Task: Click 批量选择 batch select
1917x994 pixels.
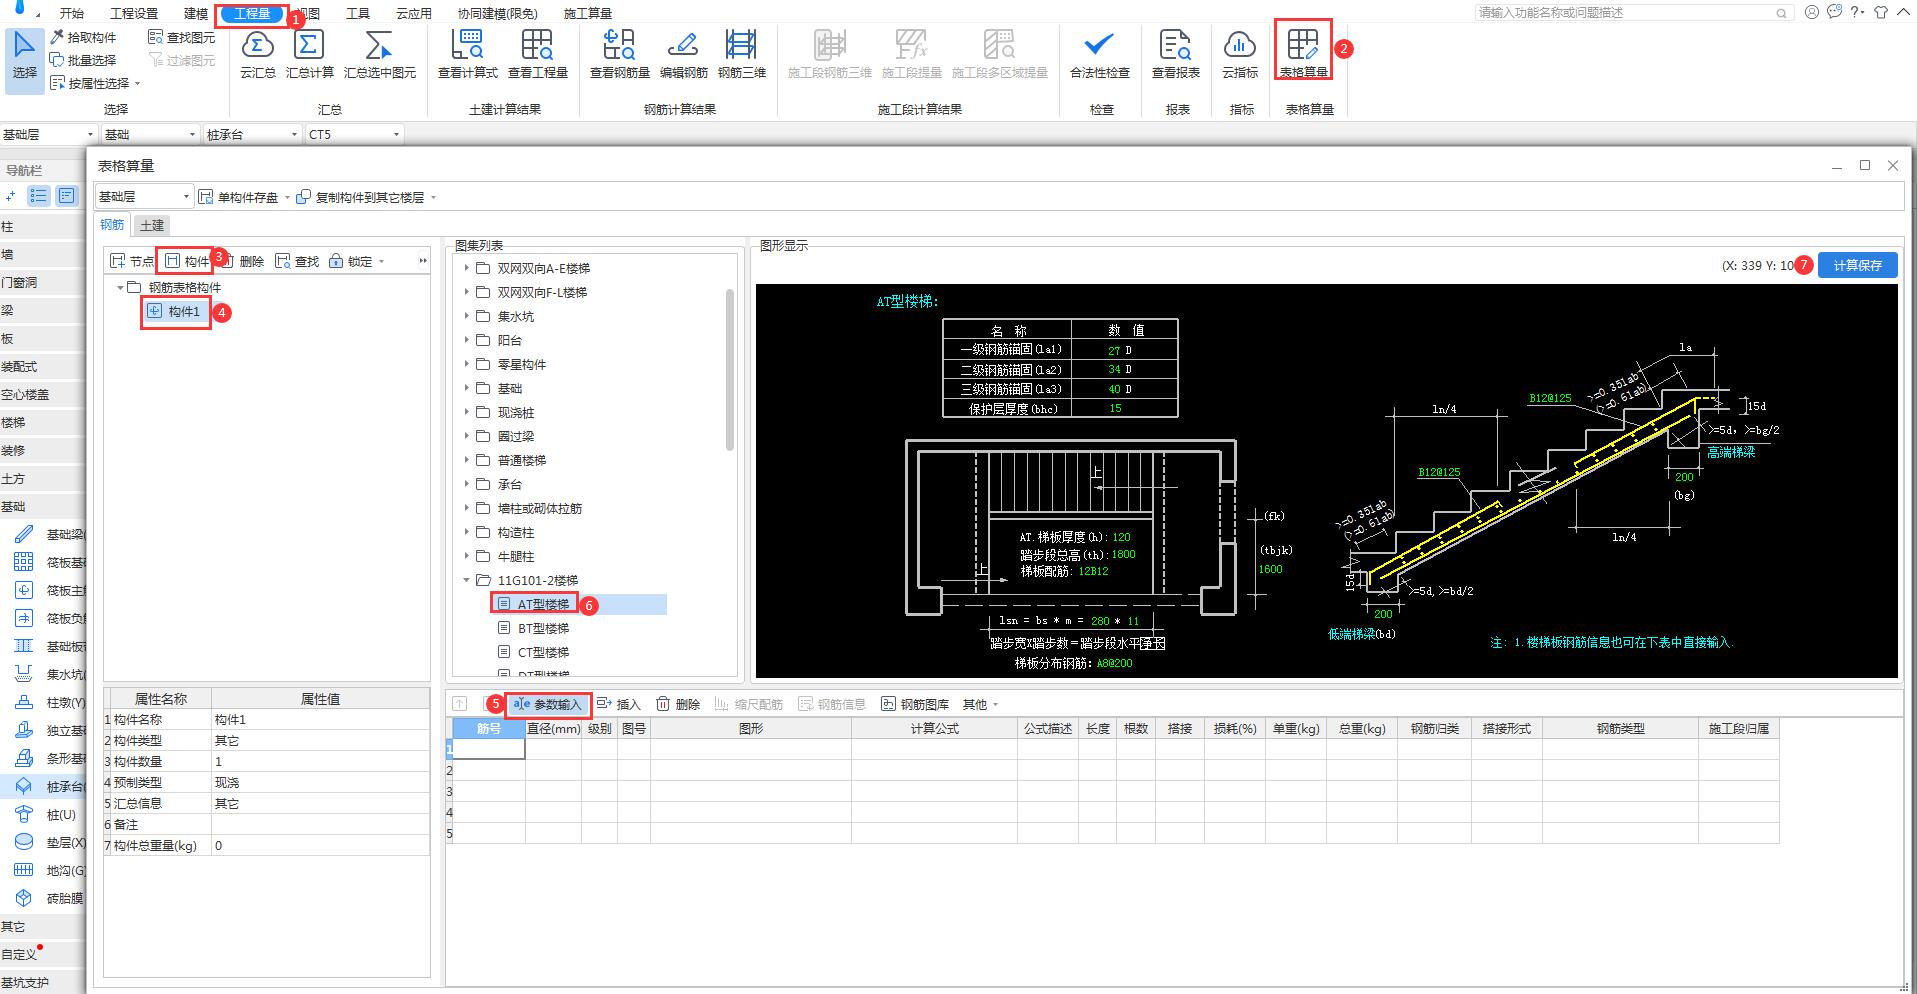Action: tap(83, 60)
